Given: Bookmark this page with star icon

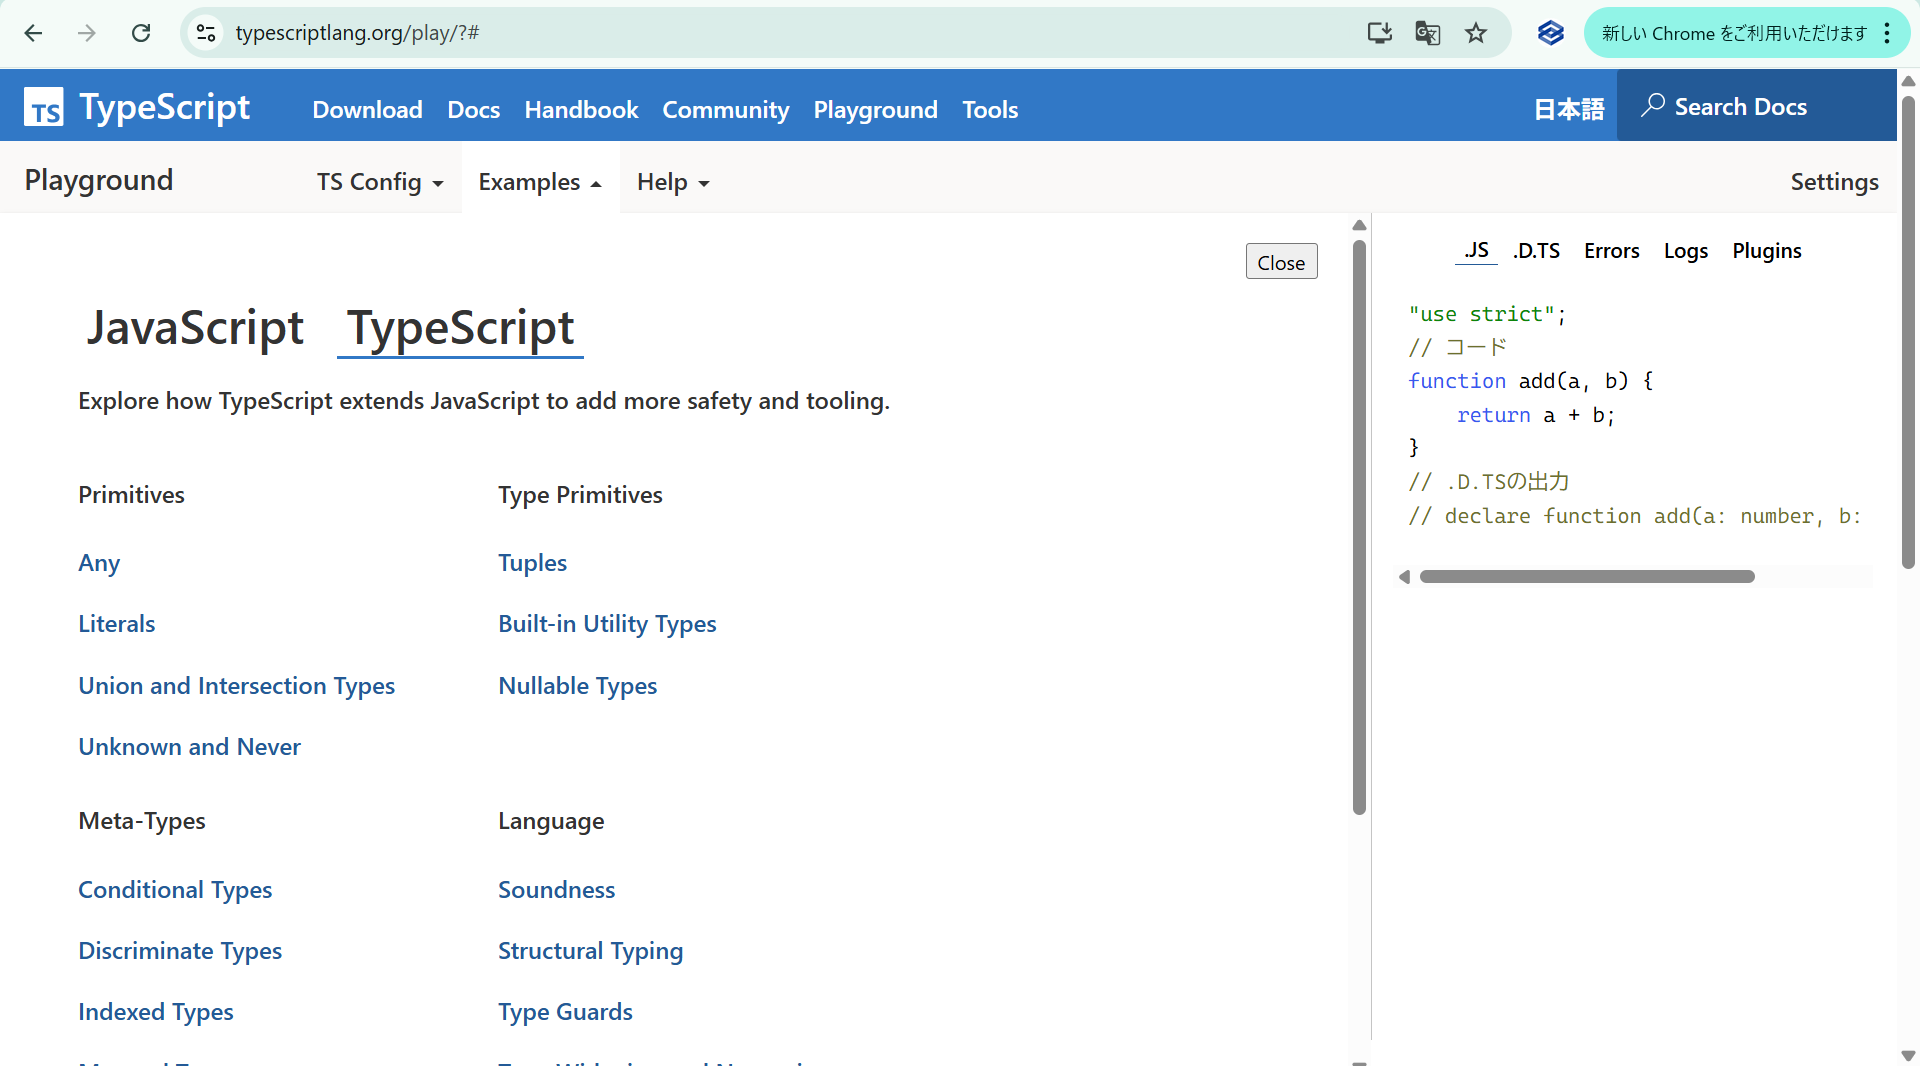Looking at the screenshot, I should (x=1476, y=33).
